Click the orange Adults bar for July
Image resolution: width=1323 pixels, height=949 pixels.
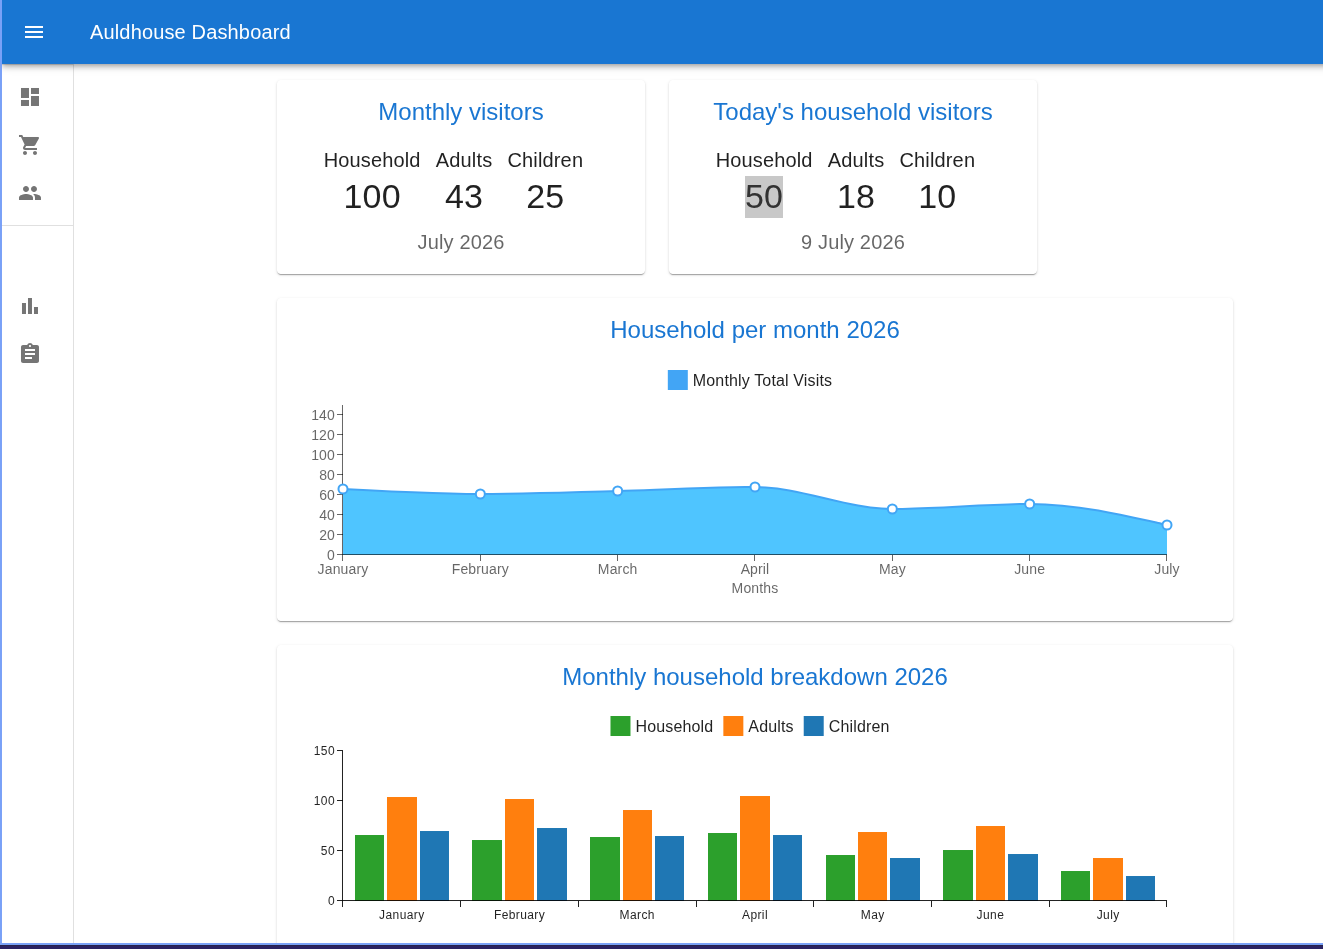[1108, 879]
